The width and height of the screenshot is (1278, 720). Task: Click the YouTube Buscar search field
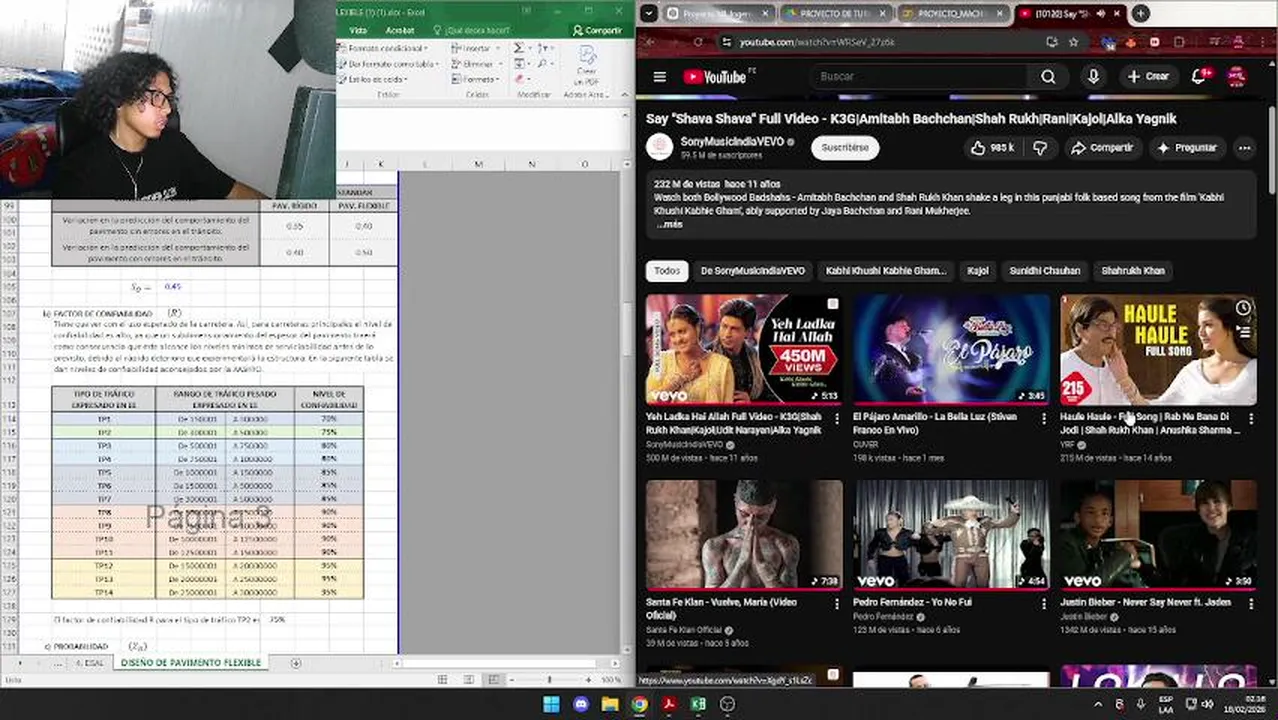pyautogui.click(x=920, y=77)
